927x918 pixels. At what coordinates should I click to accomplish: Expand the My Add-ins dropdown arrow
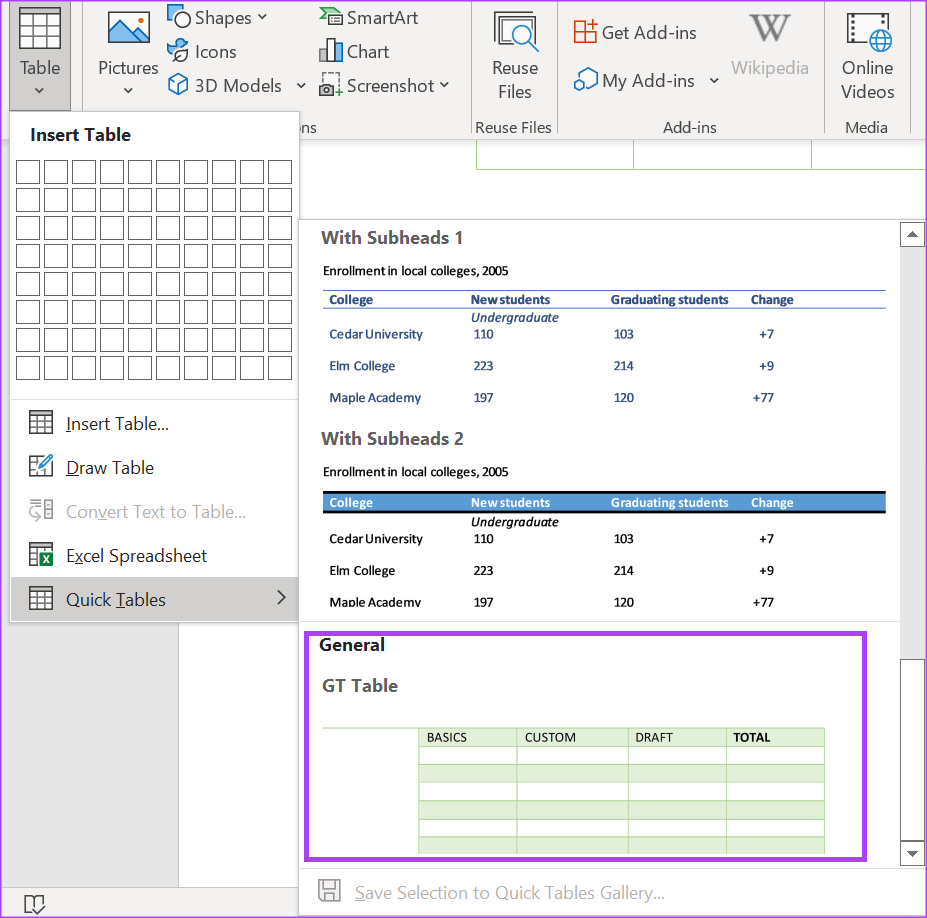tap(714, 81)
